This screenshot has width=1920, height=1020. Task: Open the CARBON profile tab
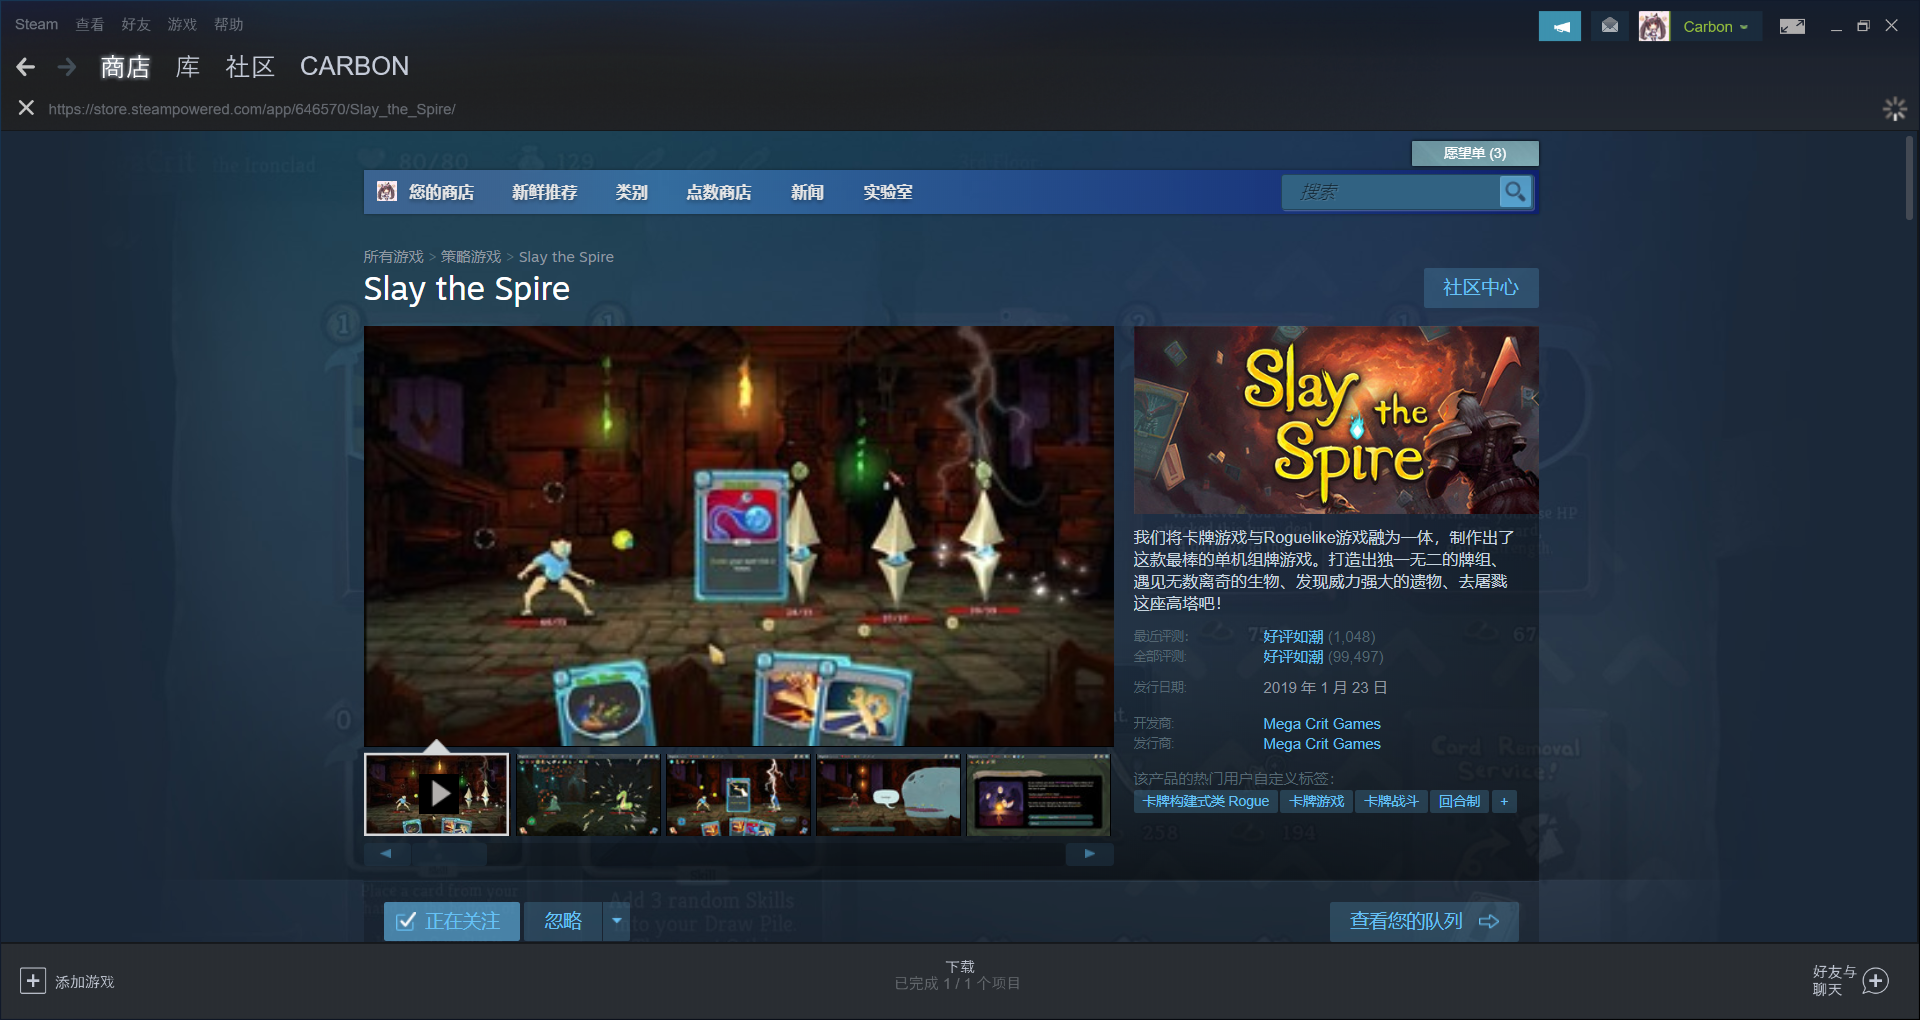354,67
